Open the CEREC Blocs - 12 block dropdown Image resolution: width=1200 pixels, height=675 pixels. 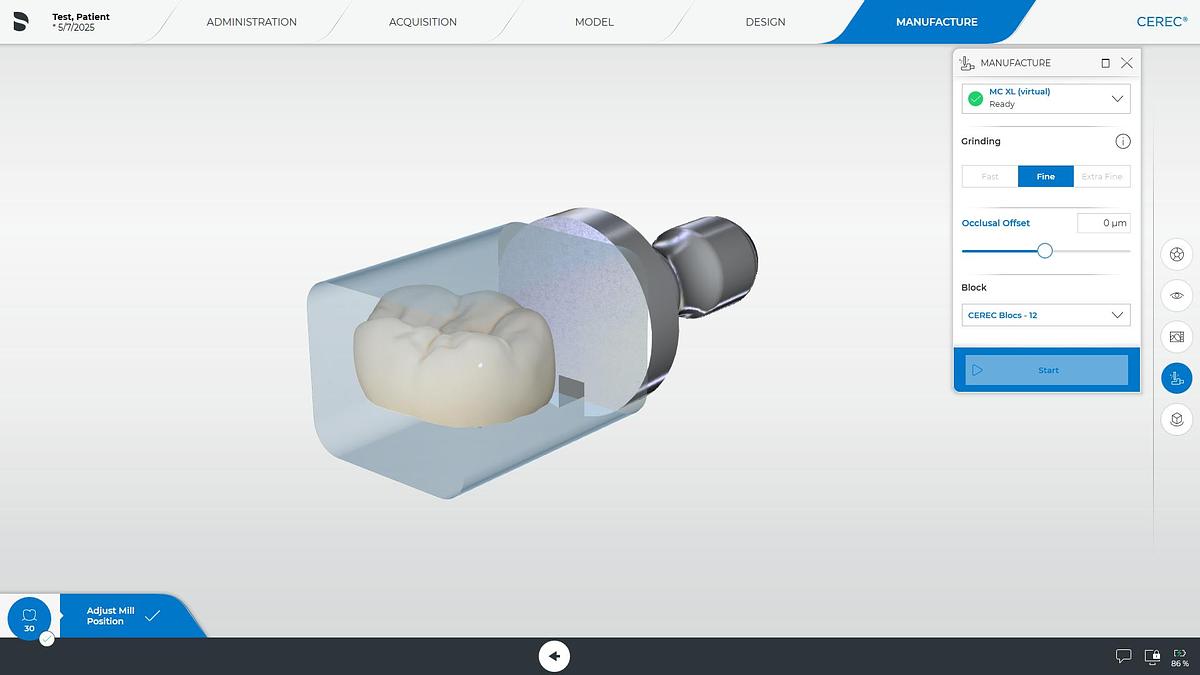[x=1046, y=315]
